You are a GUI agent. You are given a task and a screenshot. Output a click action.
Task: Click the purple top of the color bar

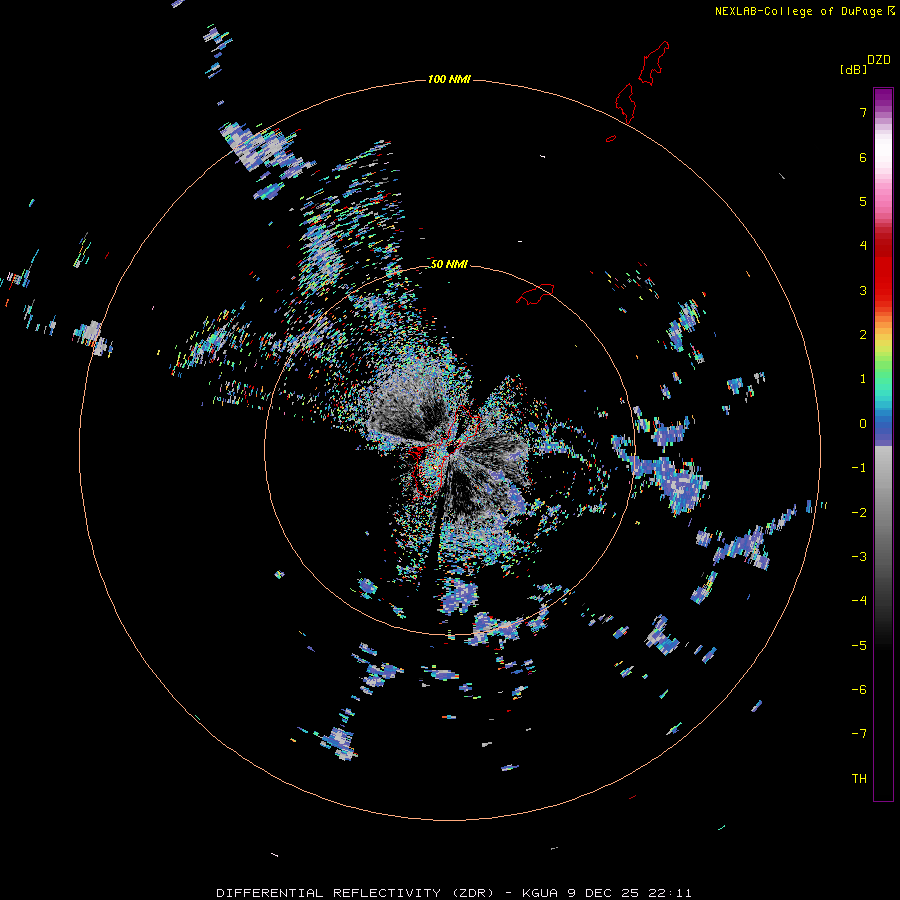click(x=883, y=98)
